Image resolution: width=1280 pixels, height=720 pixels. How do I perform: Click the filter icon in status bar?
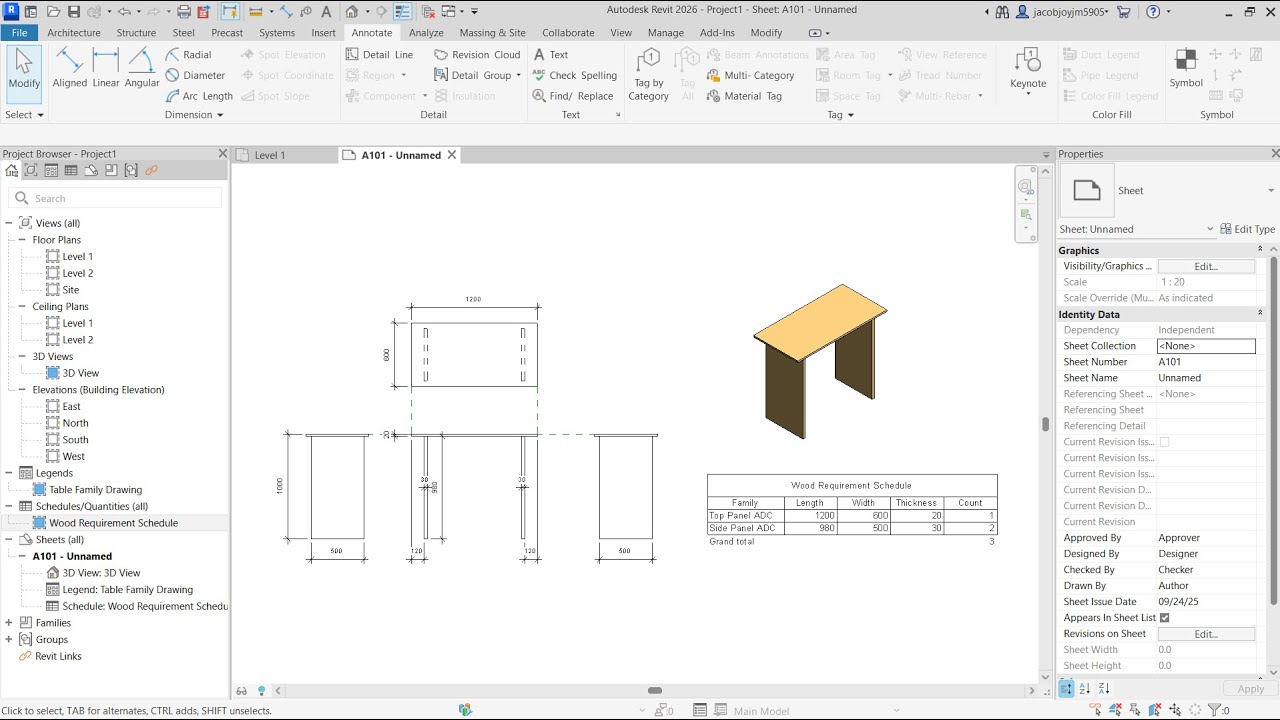(1215, 710)
